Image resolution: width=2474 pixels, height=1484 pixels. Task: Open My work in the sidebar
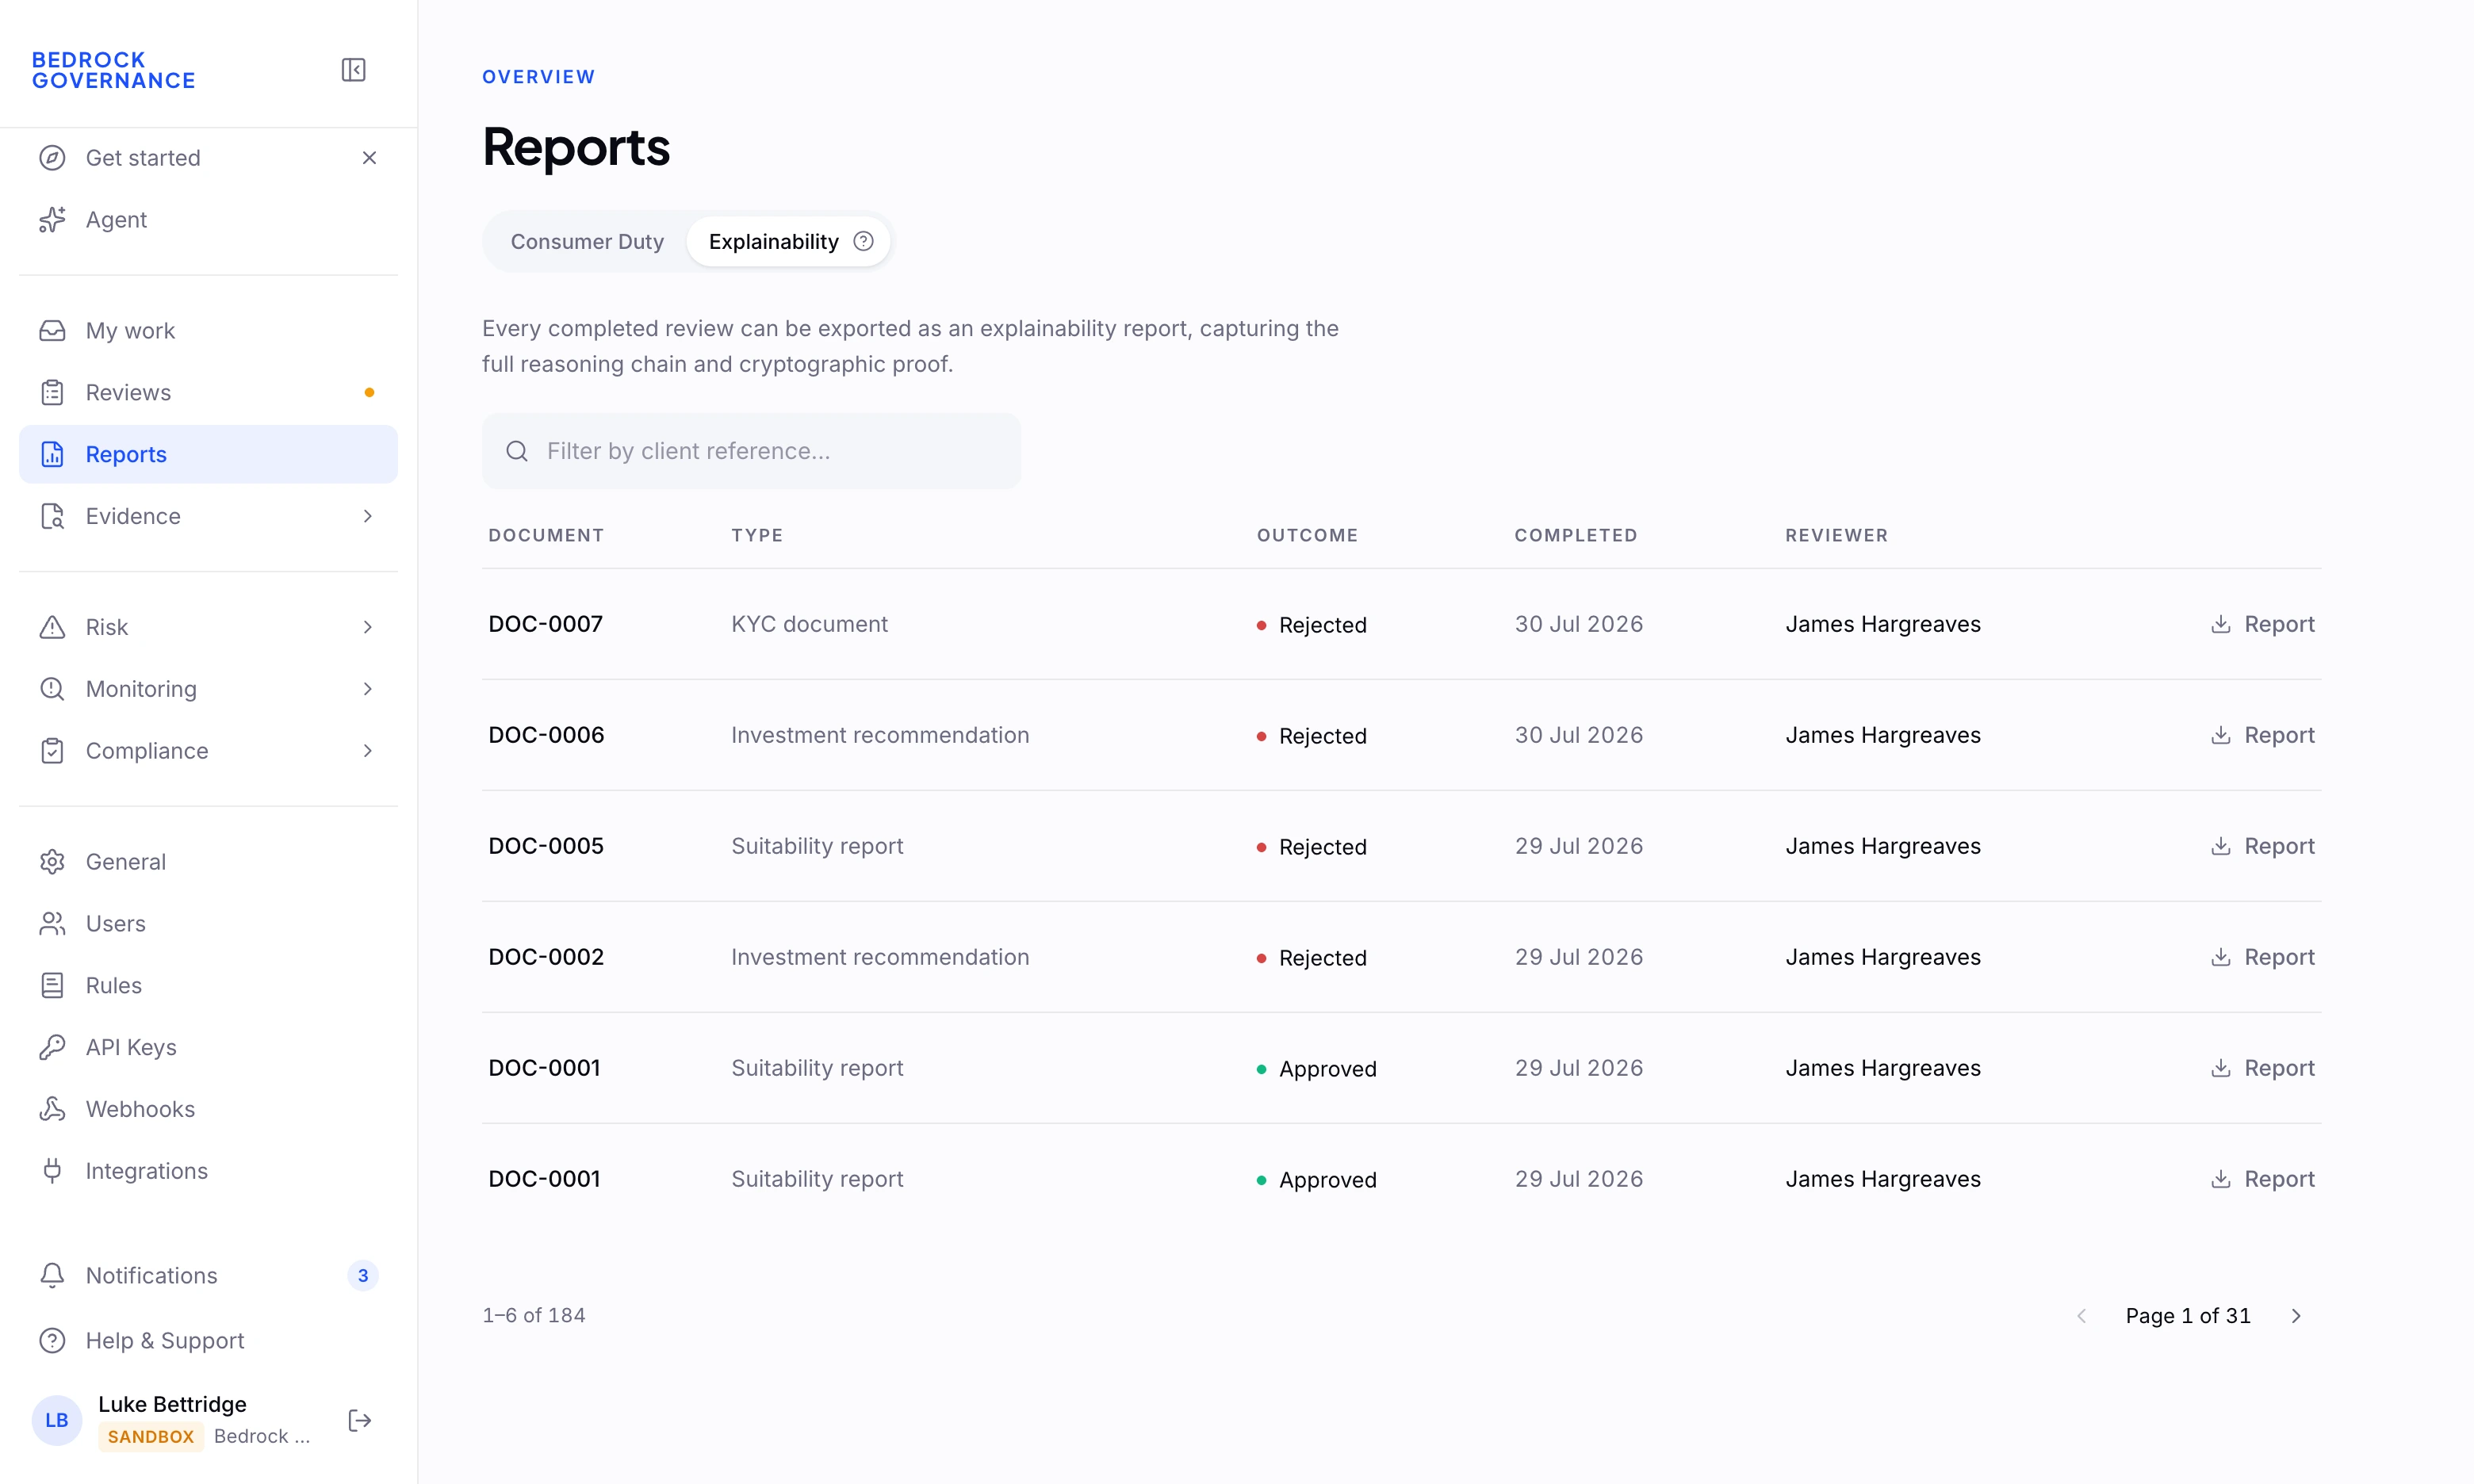point(208,331)
